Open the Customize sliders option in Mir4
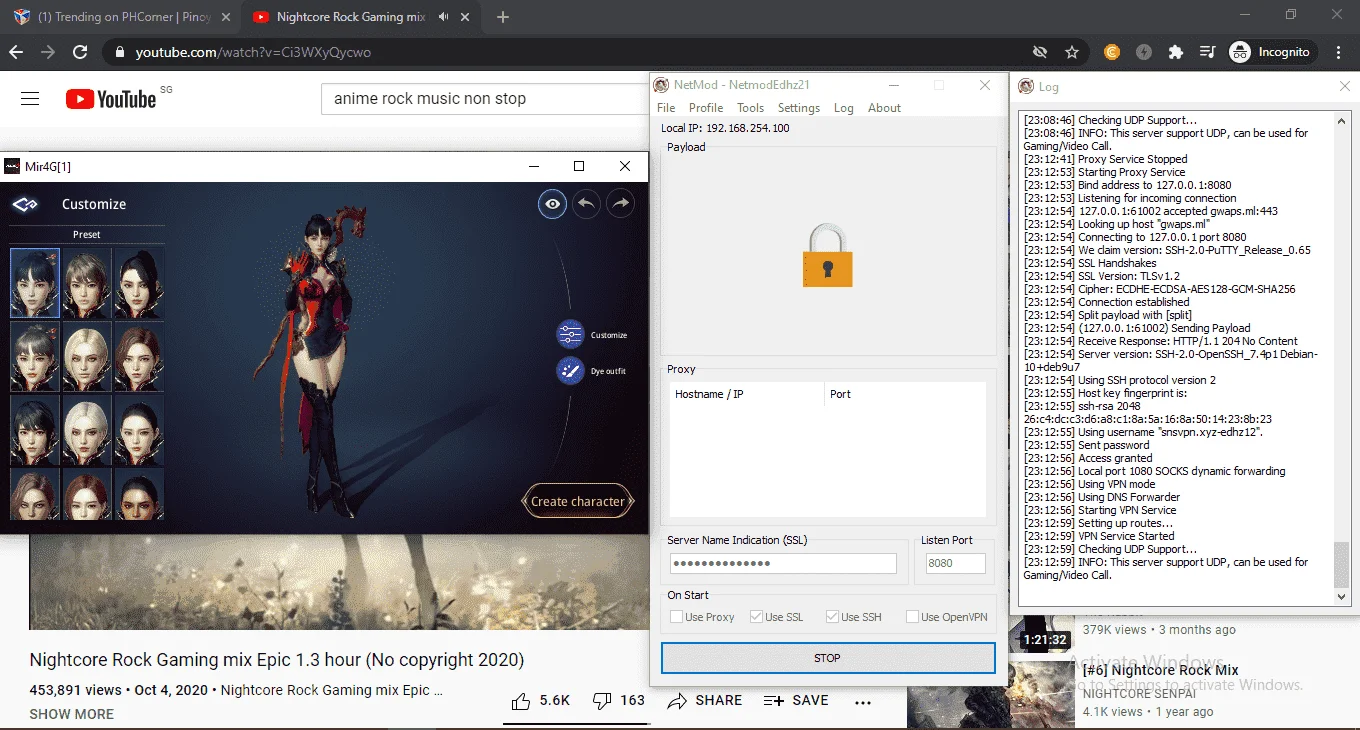The image size is (1360, 730). tap(570, 334)
